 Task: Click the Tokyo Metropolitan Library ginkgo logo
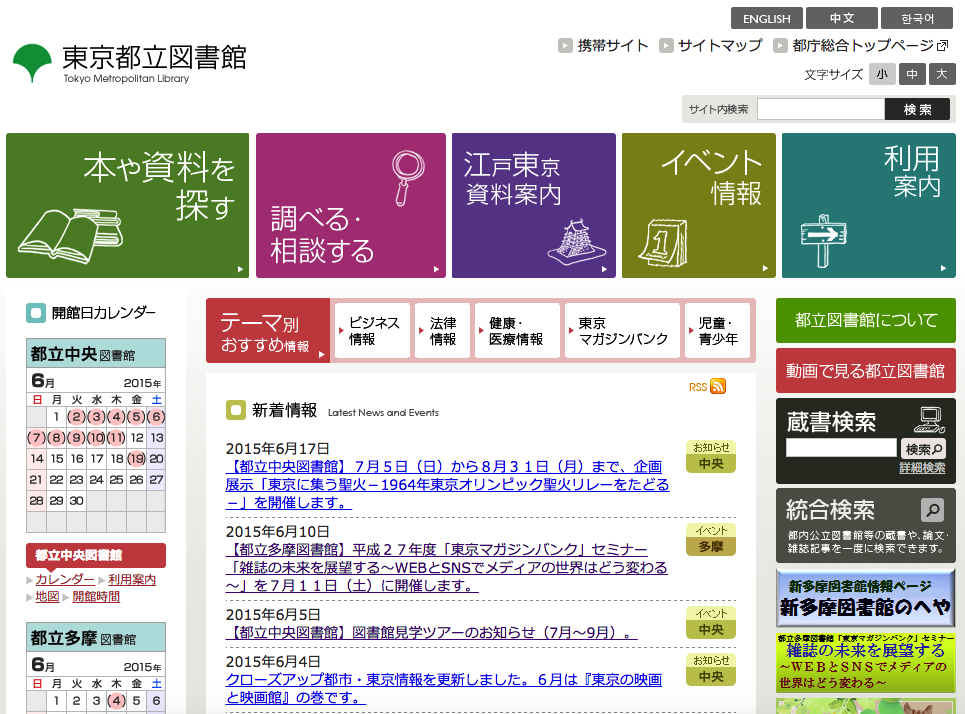pos(32,64)
